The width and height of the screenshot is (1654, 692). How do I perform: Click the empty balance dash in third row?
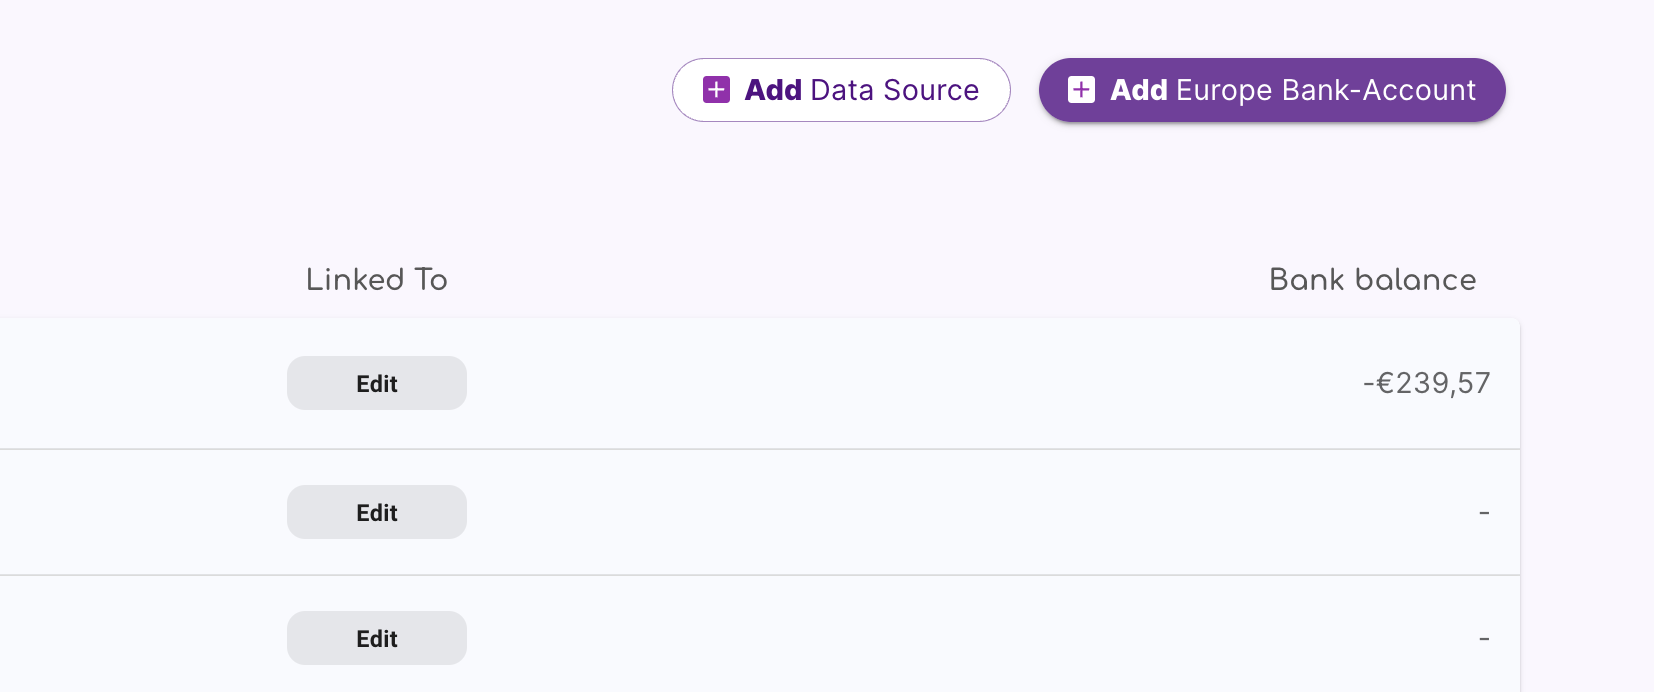(x=1484, y=639)
